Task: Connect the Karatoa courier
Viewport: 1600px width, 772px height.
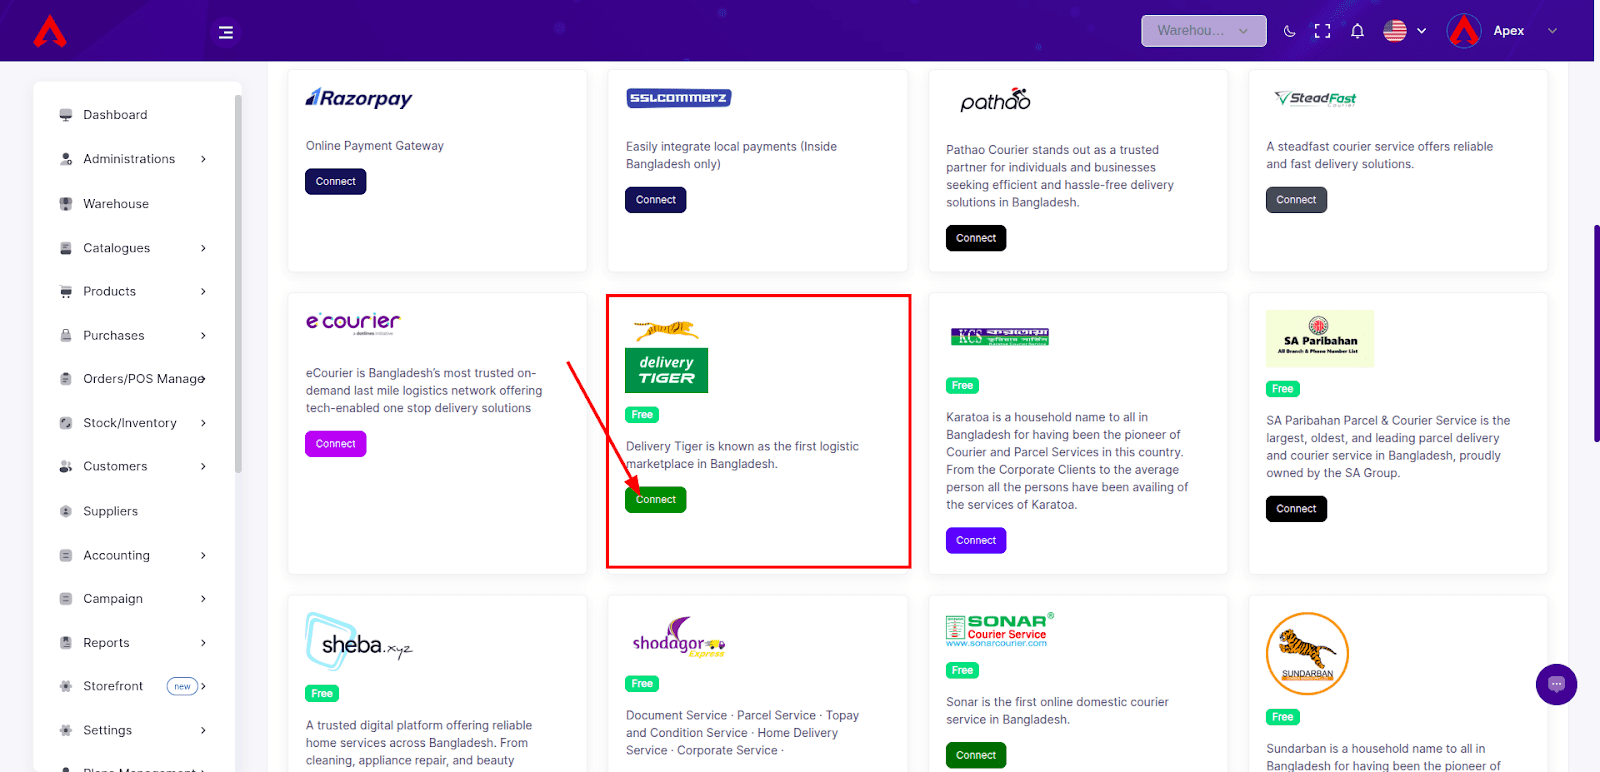Action: click(976, 541)
